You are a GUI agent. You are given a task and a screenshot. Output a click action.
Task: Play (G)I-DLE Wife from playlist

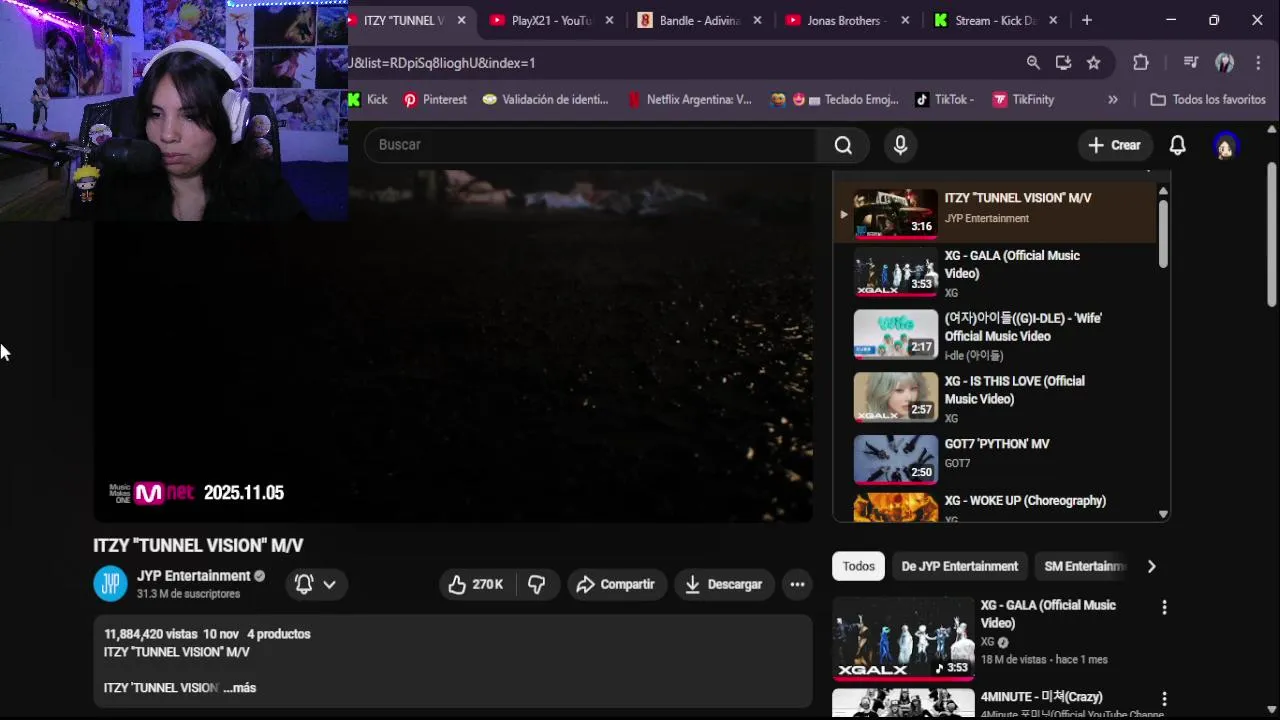coord(995,336)
